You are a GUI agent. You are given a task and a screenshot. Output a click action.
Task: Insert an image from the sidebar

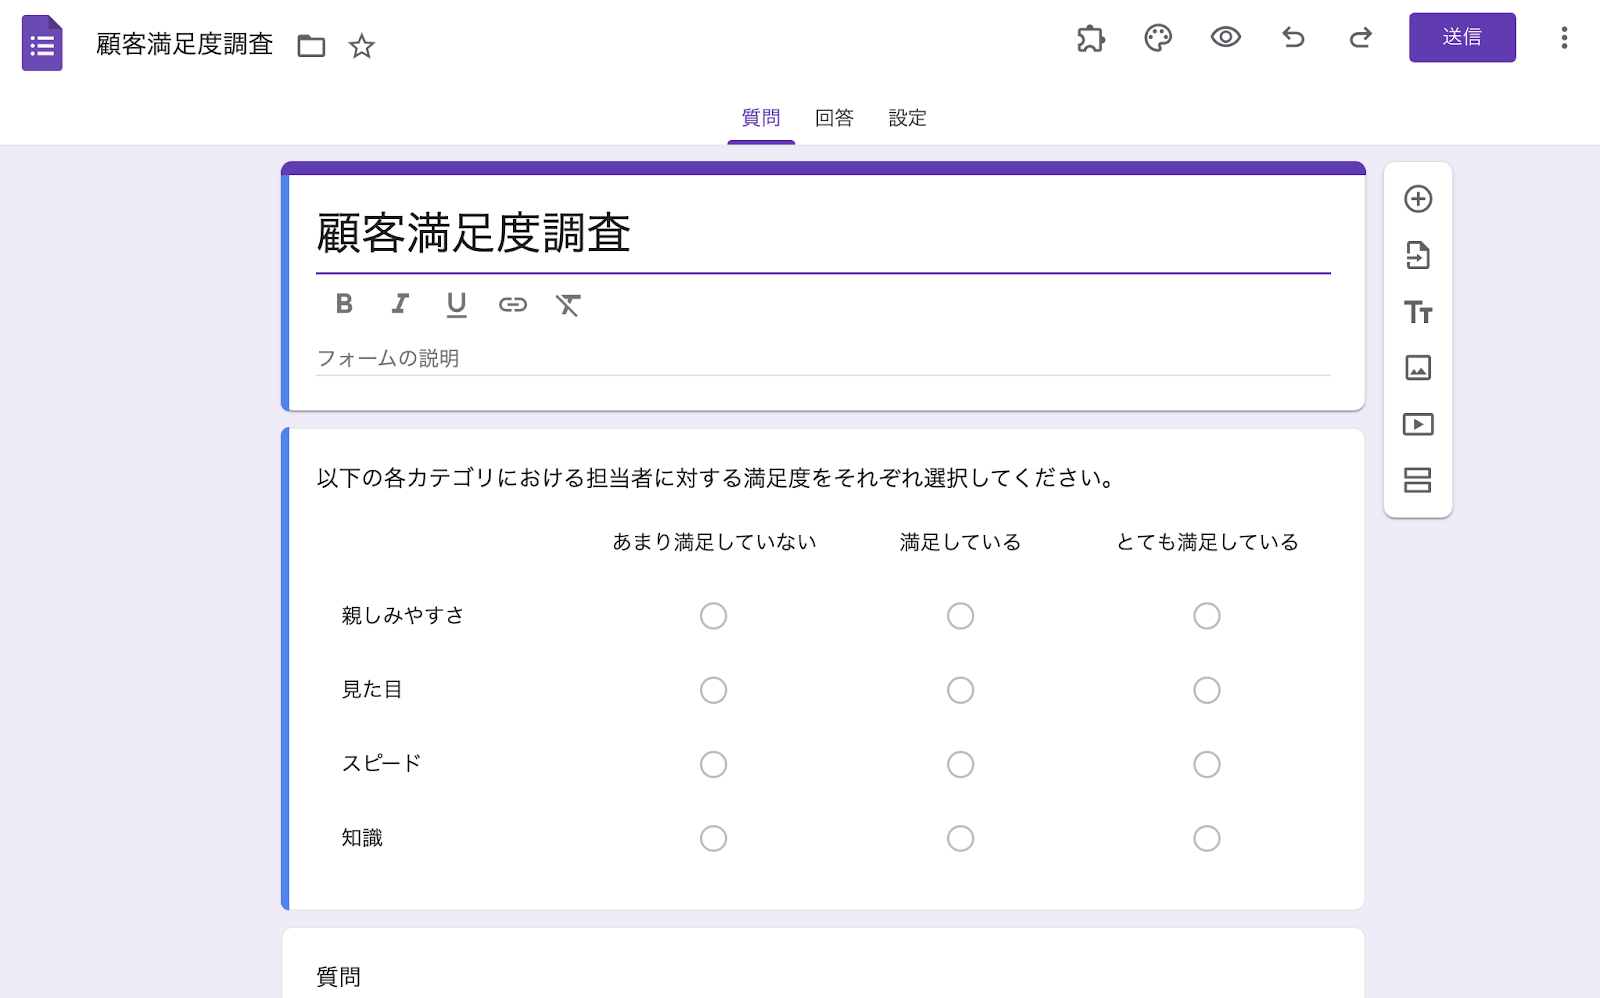pyautogui.click(x=1417, y=368)
